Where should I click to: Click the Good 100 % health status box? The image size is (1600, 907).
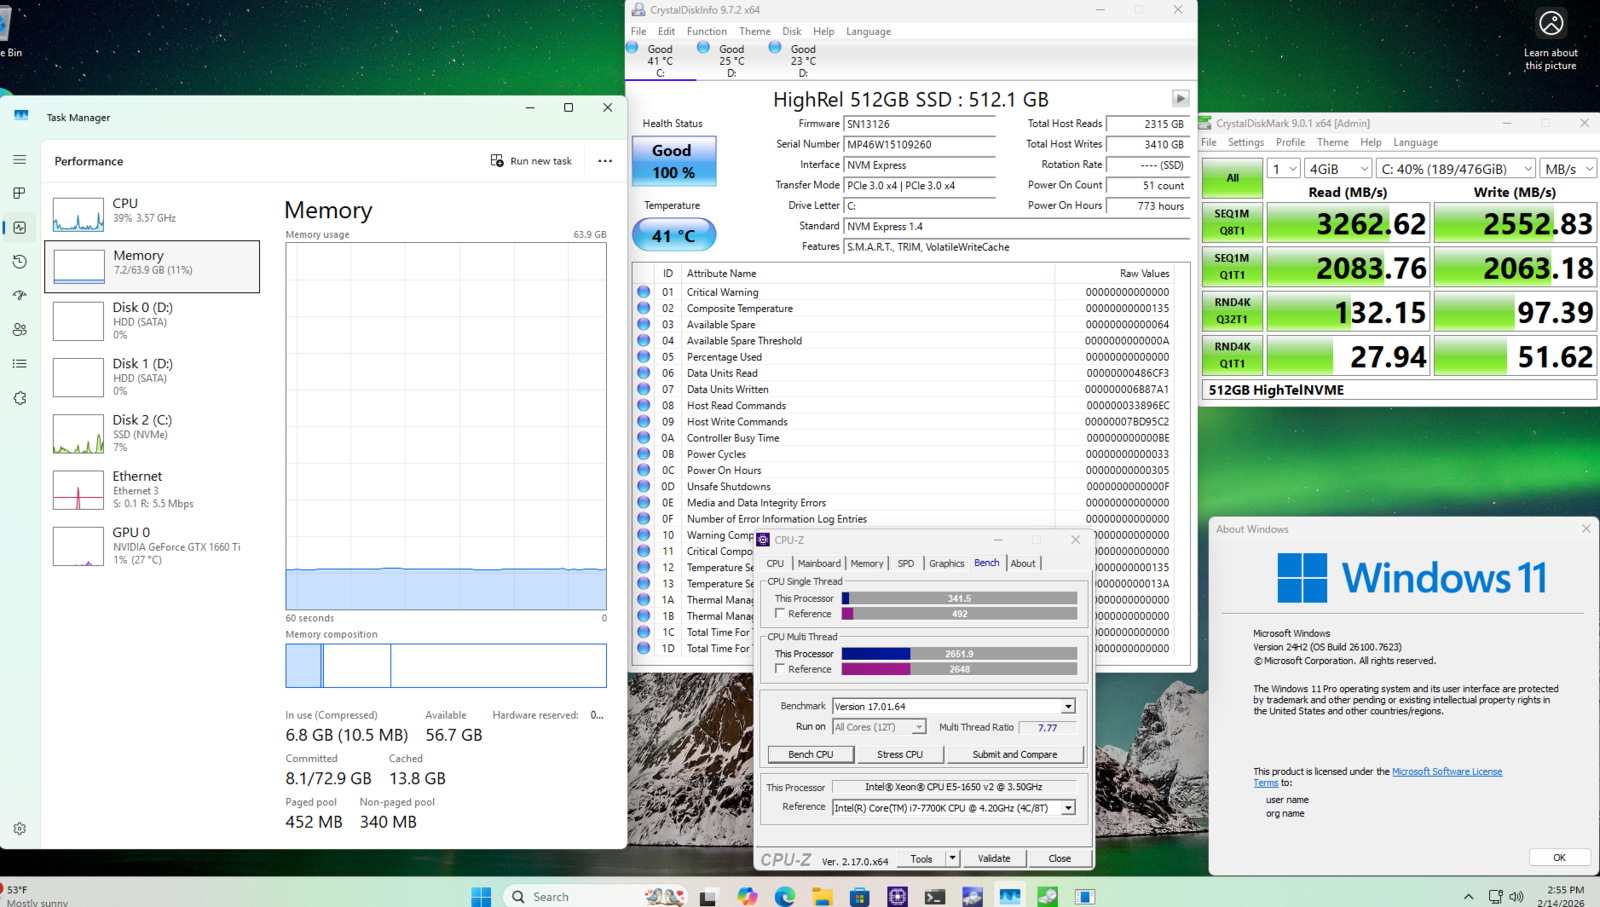point(673,161)
